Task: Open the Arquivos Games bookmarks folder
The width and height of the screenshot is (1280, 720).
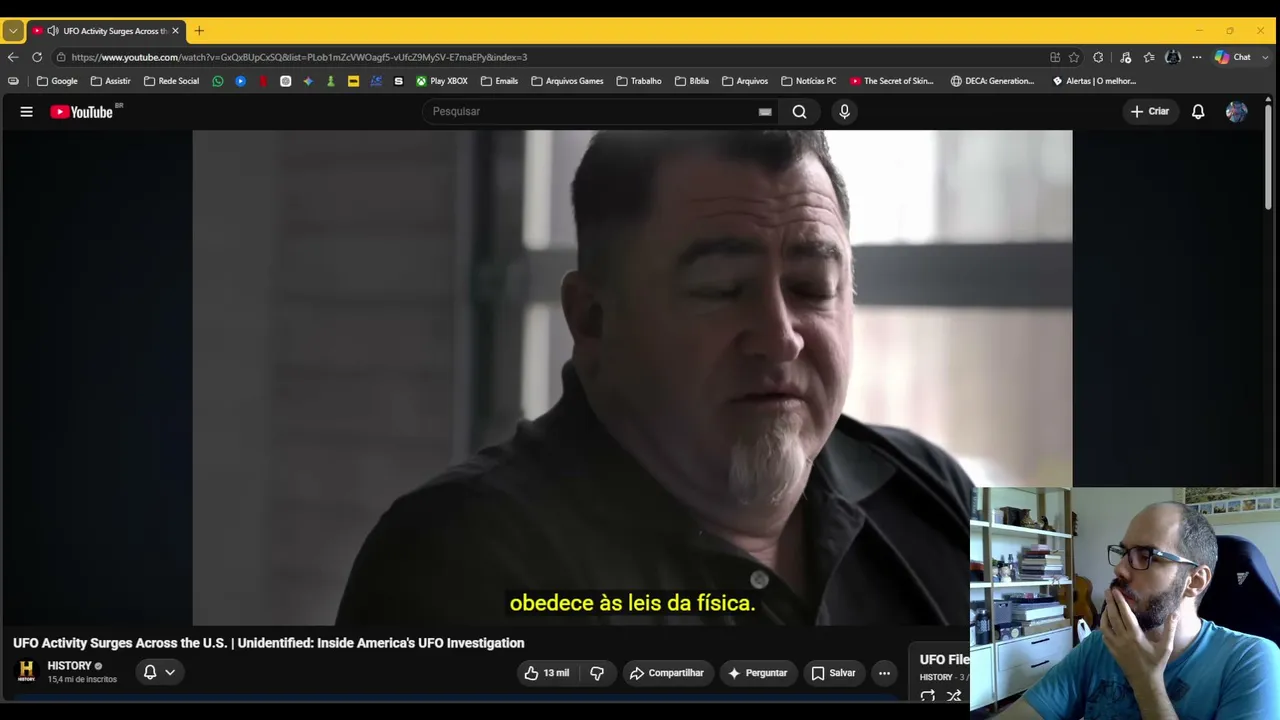Action: pos(567,81)
